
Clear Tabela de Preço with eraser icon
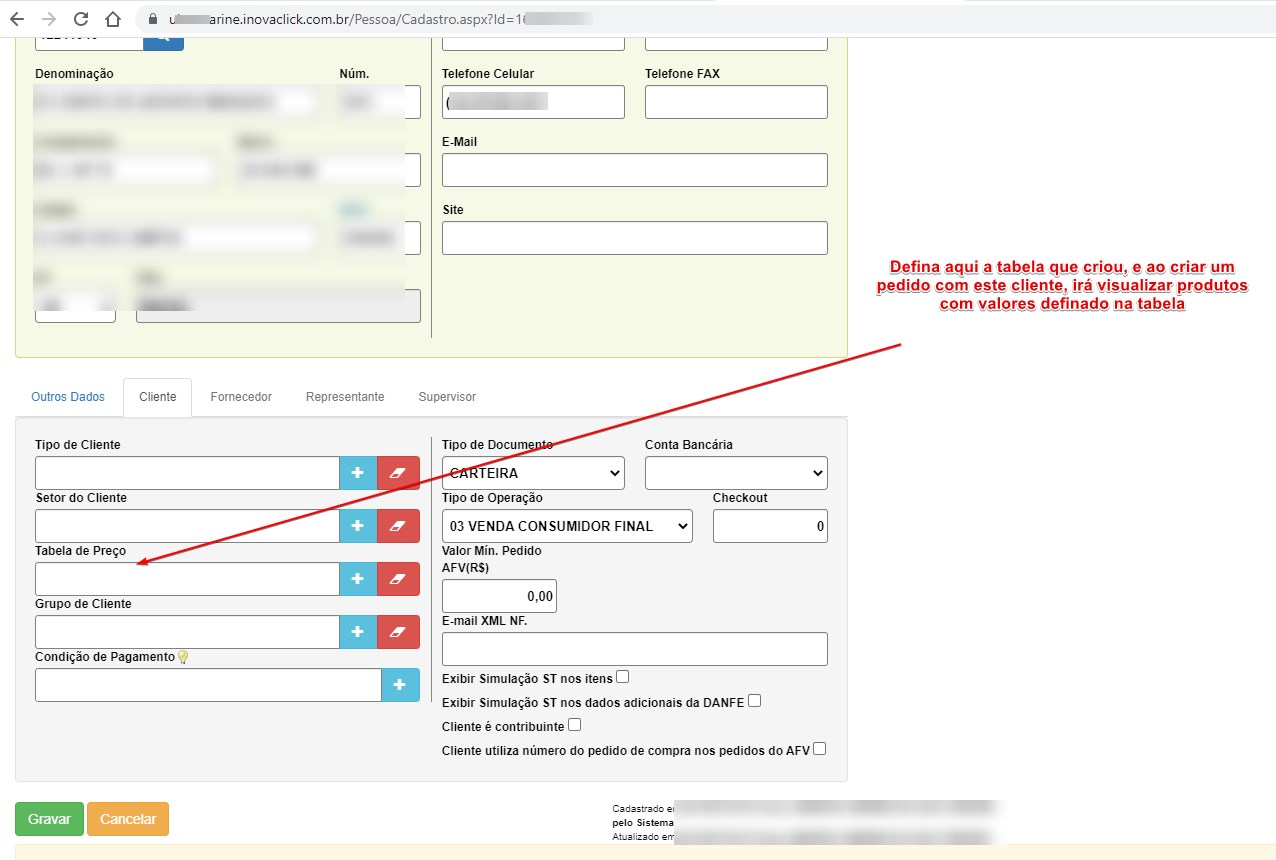click(x=398, y=579)
